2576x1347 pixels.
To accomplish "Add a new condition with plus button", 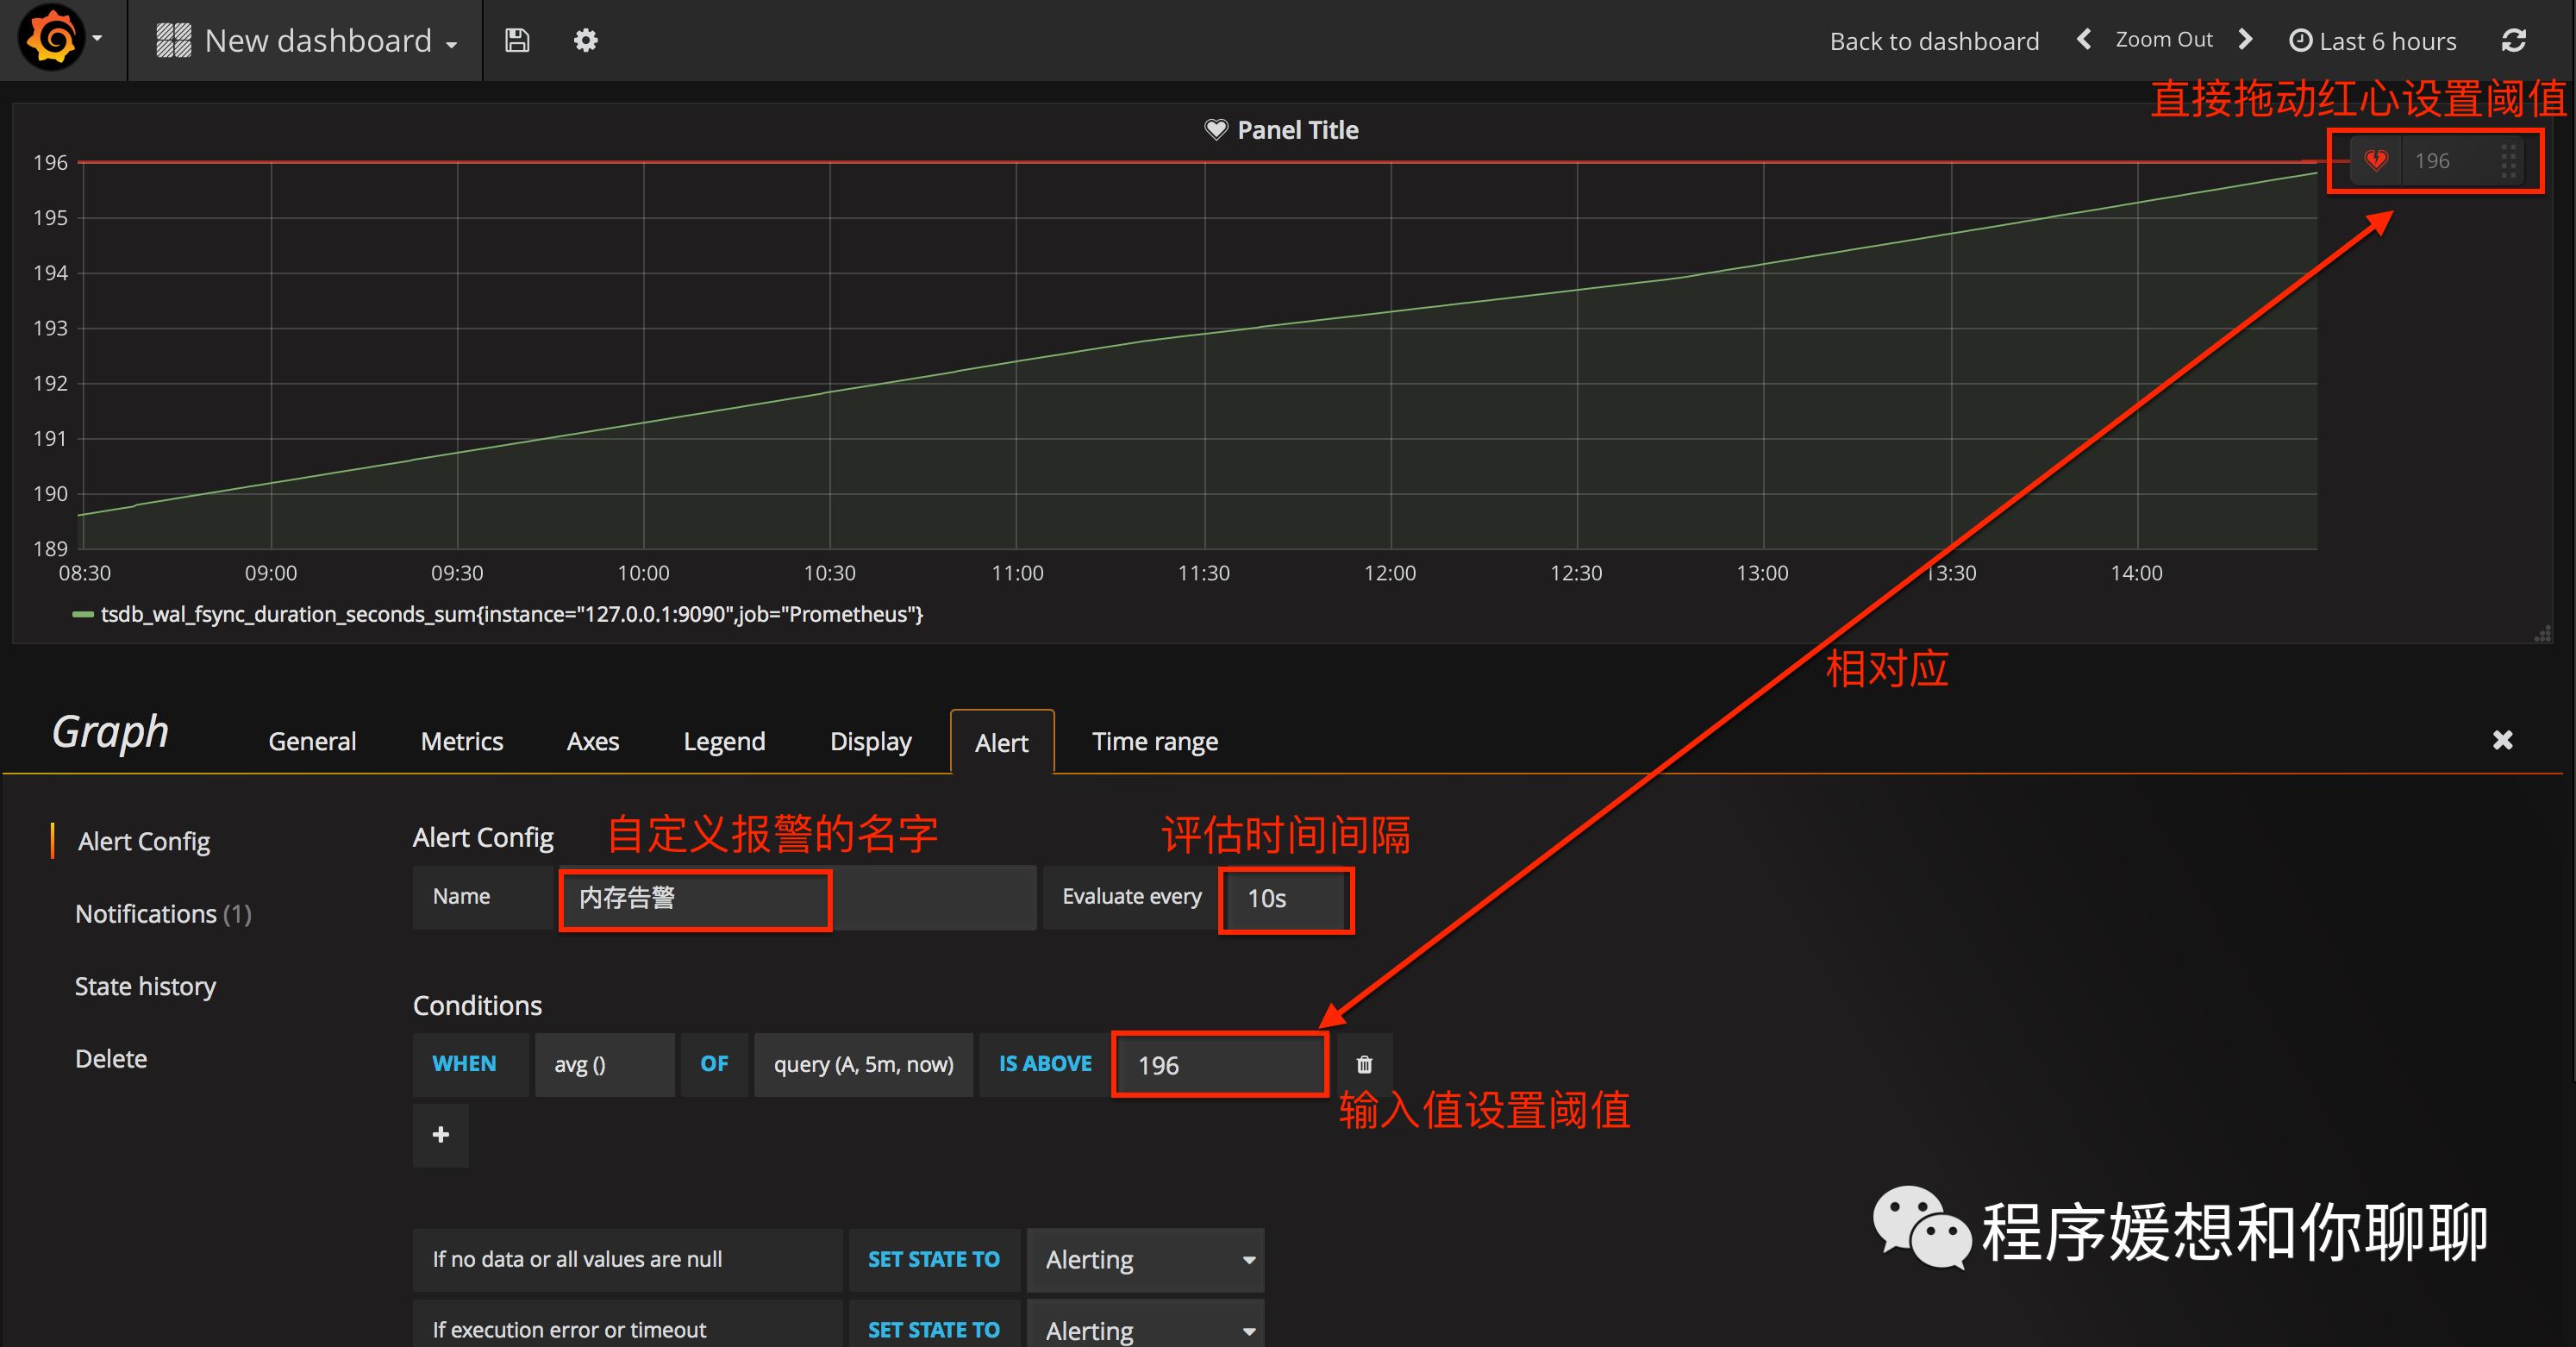I will pos(440,1135).
